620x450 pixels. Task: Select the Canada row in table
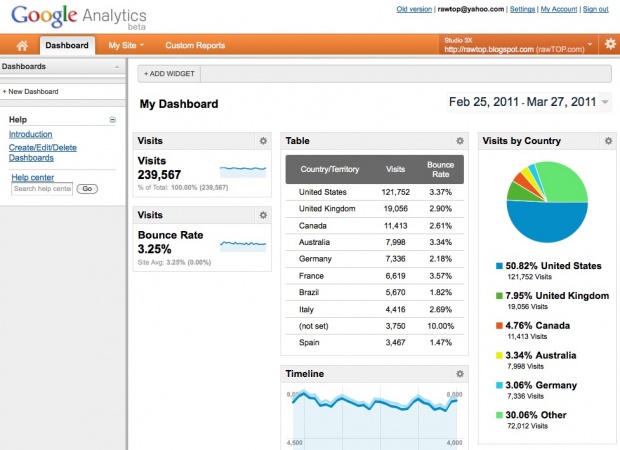click(x=374, y=226)
